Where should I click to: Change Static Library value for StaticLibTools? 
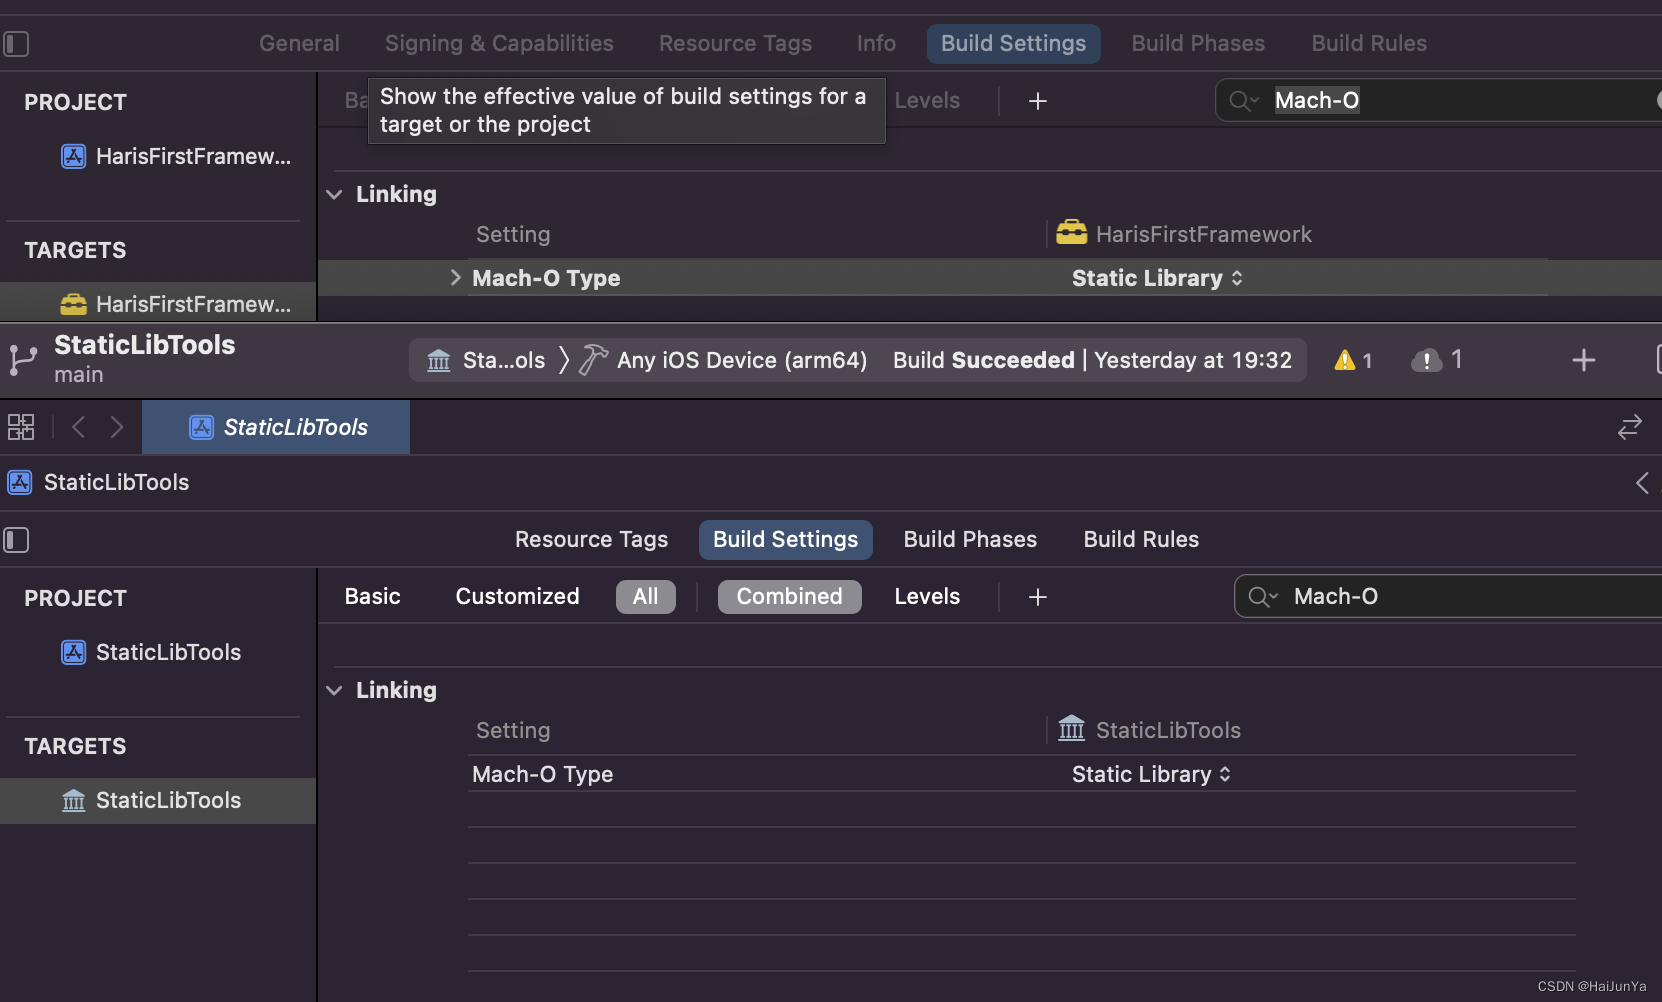tap(1151, 774)
